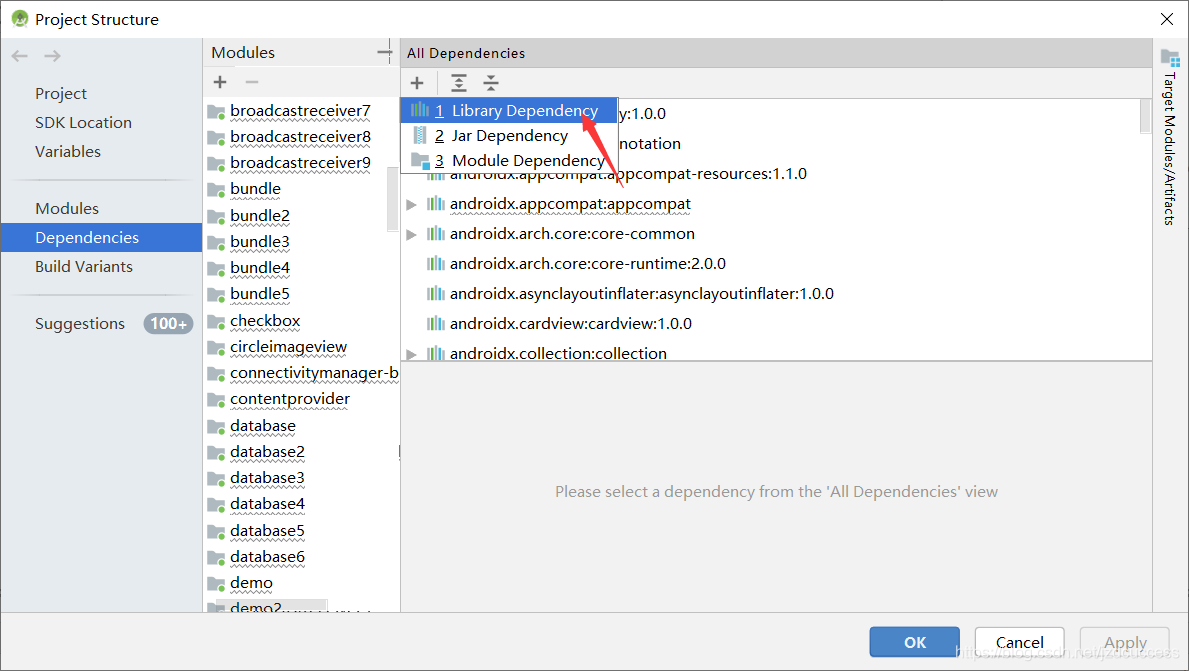Select module broadcastreceiver8
This screenshot has height=671, width=1189.
click(x=300, y=136)
